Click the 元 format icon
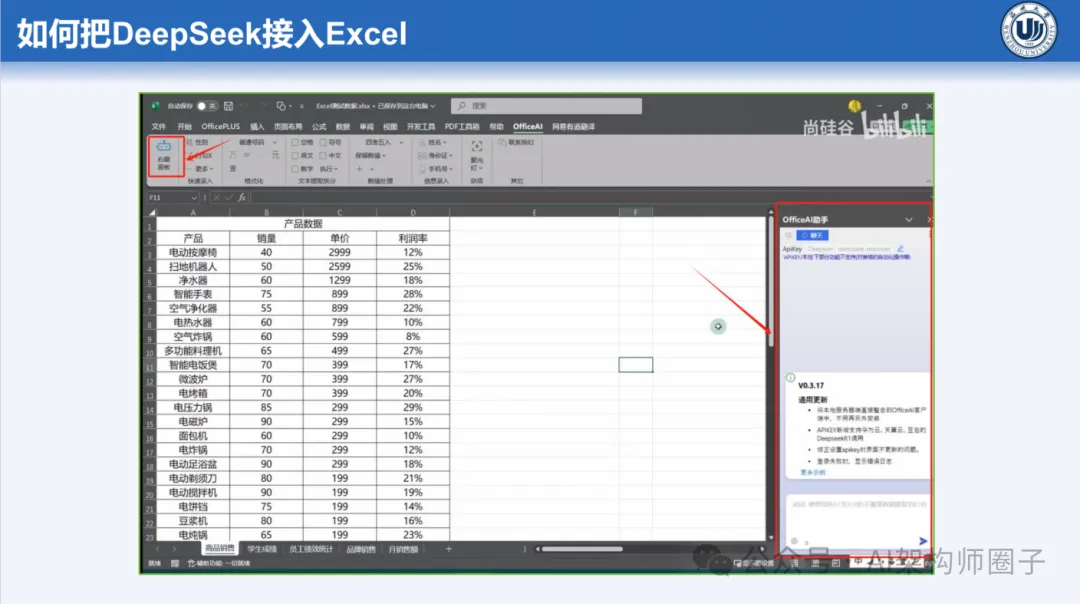Viewport: 1080px width, 604px height. click(275, 156)
